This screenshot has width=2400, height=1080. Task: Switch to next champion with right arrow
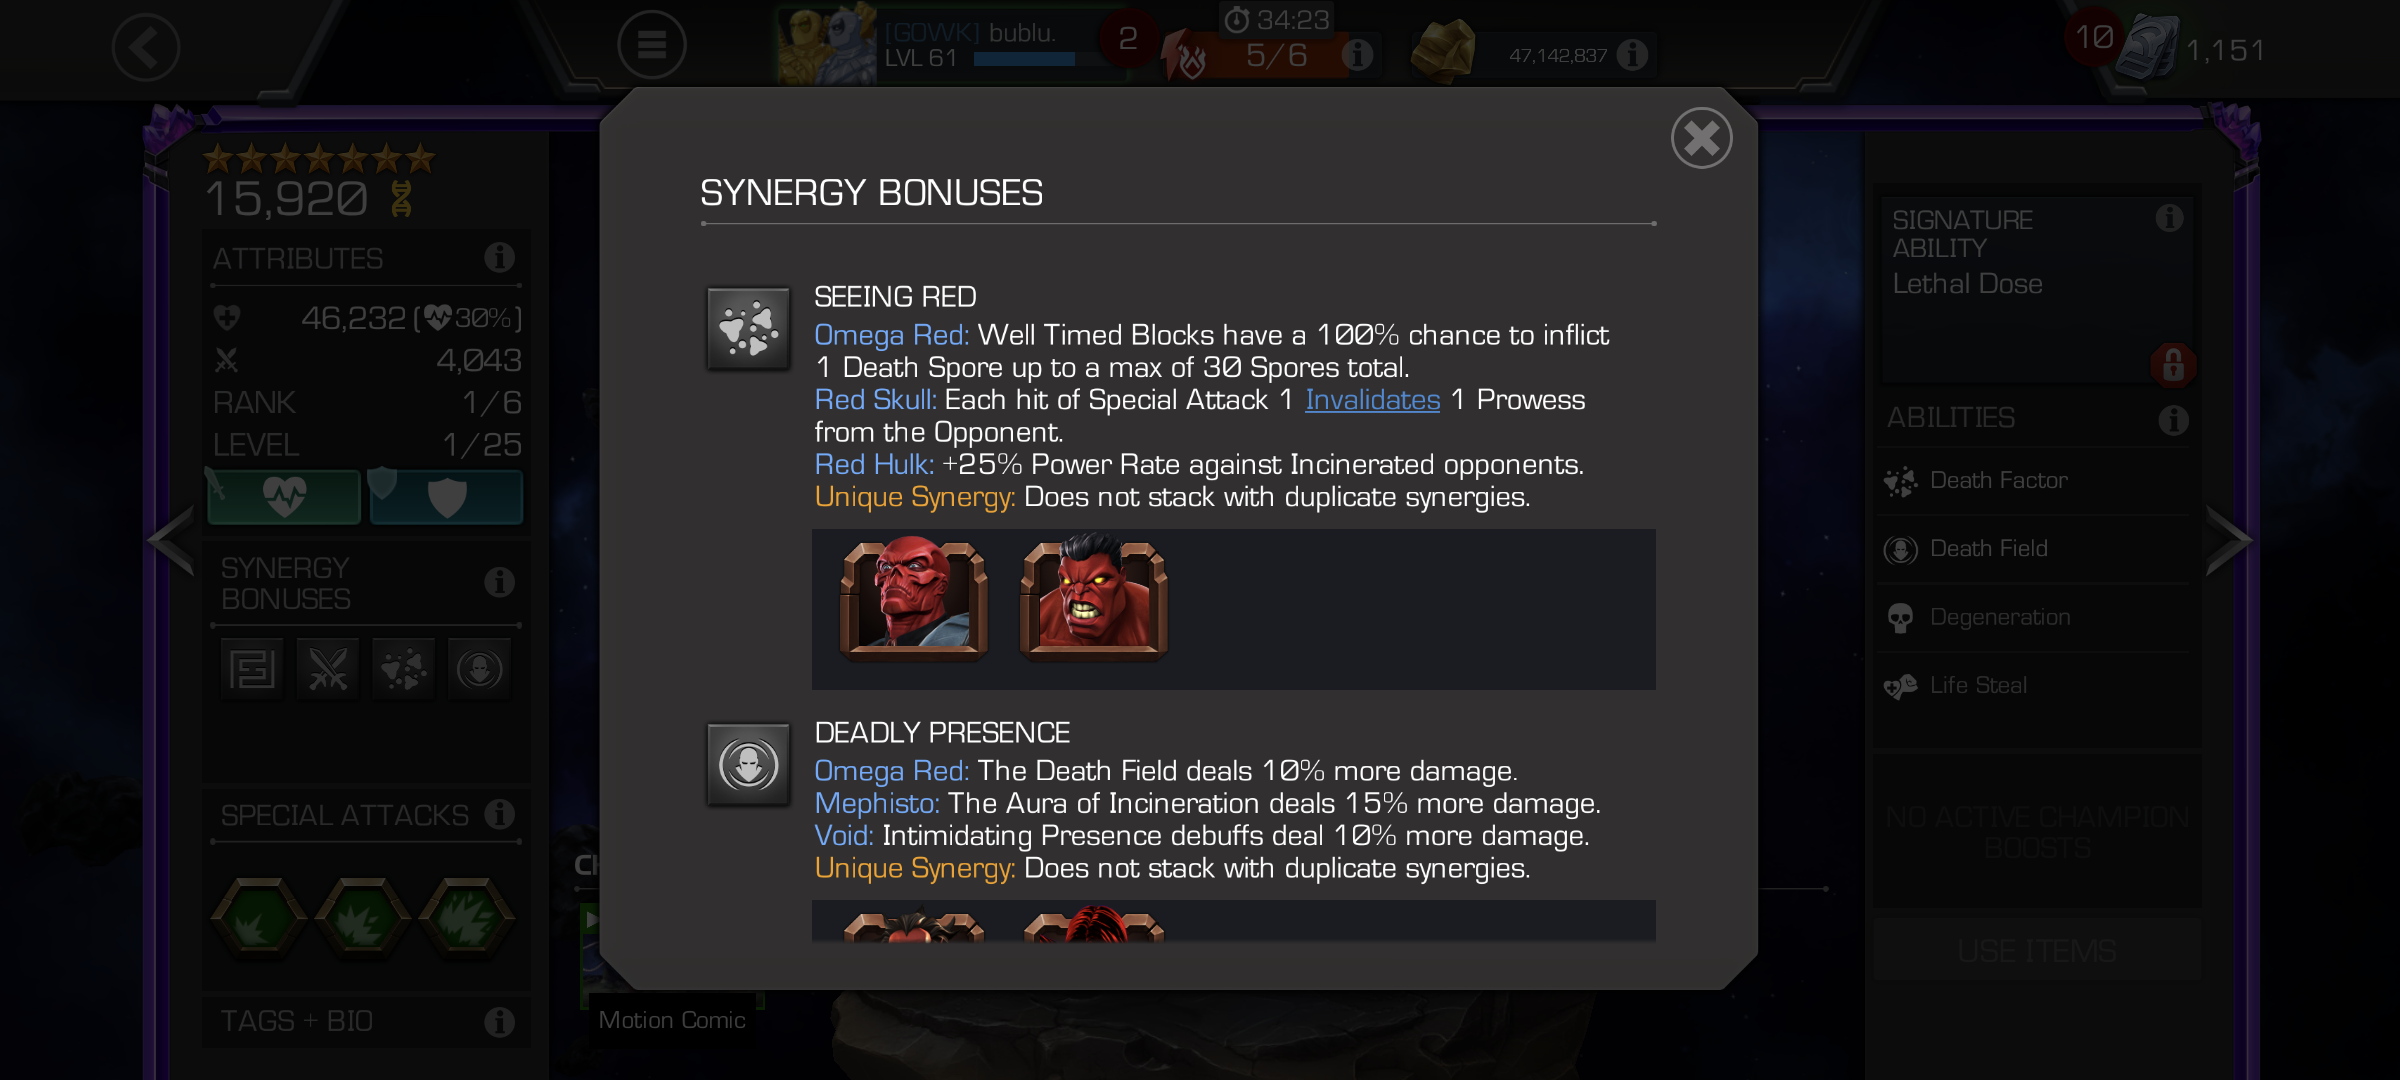point(2228,541)
